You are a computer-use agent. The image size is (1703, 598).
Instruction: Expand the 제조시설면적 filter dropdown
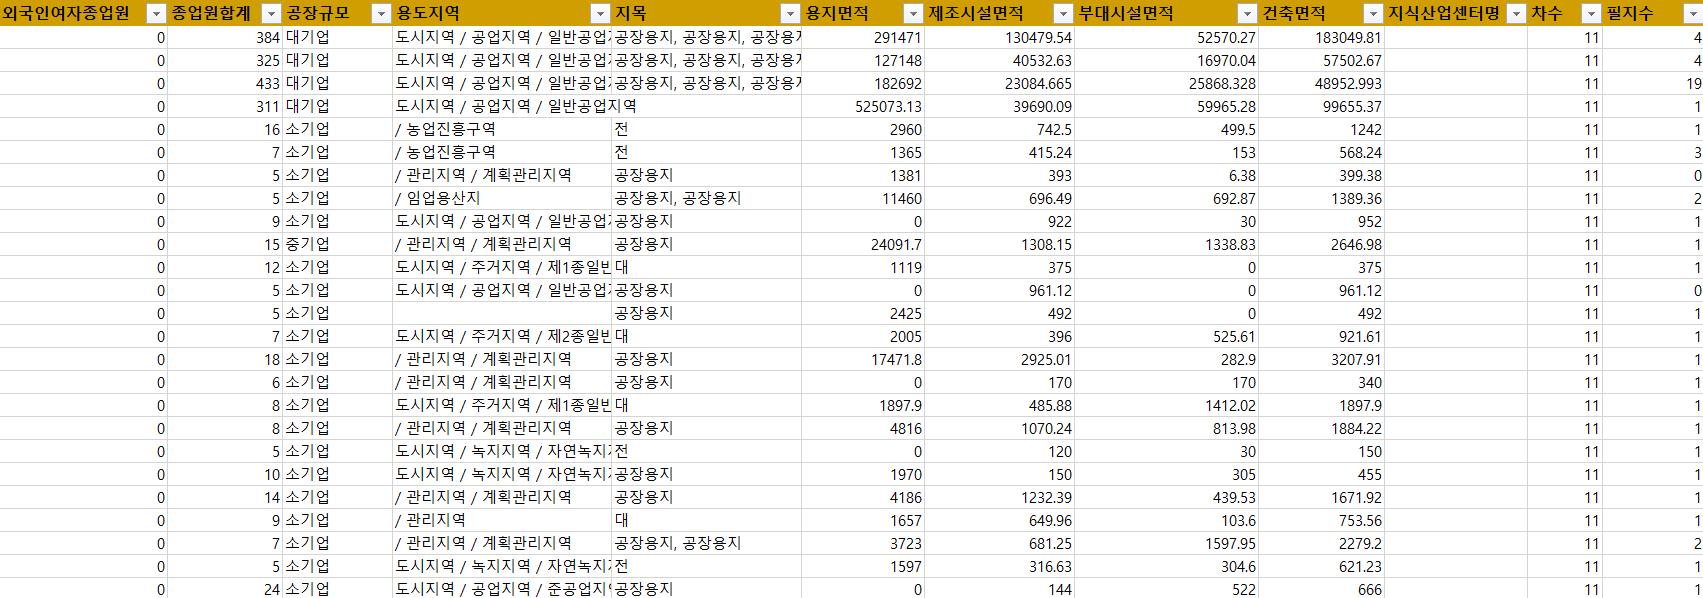tap(1063, 14)
